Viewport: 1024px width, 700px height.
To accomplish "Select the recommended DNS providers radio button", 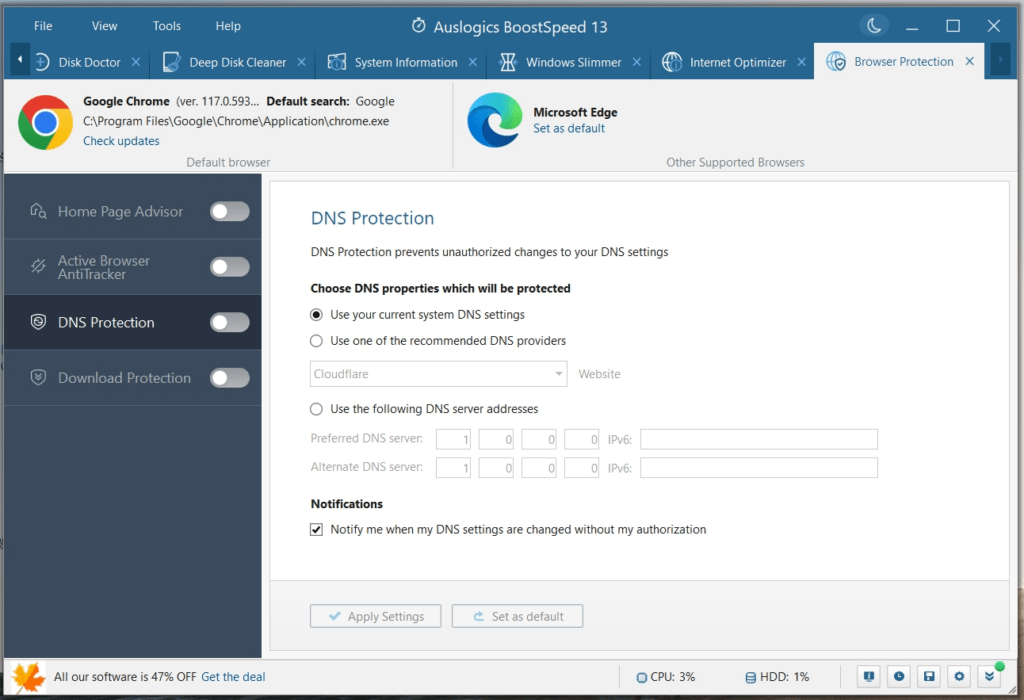I will 316,340.
